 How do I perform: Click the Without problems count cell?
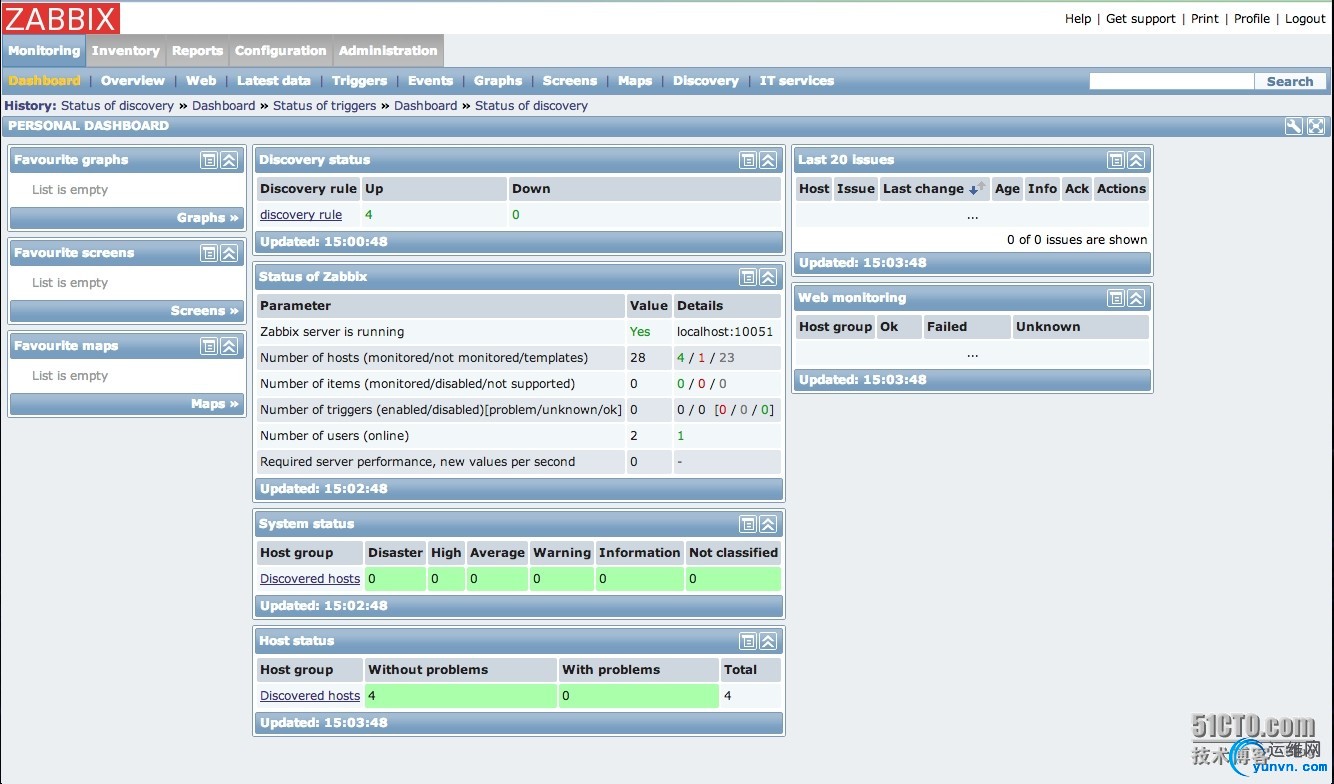click(460, 696)
